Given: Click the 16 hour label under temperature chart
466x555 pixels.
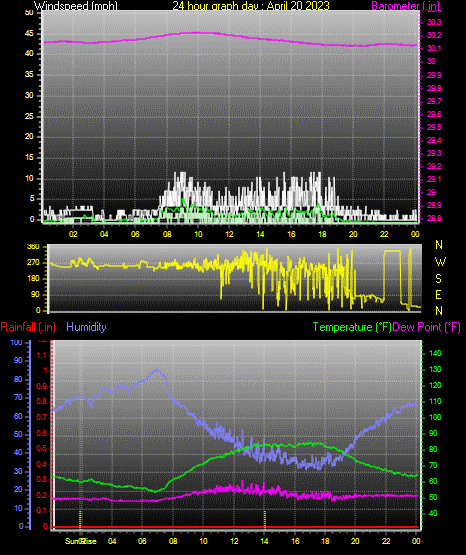Looking at the screenshot, I should click(x=295, y=541).
